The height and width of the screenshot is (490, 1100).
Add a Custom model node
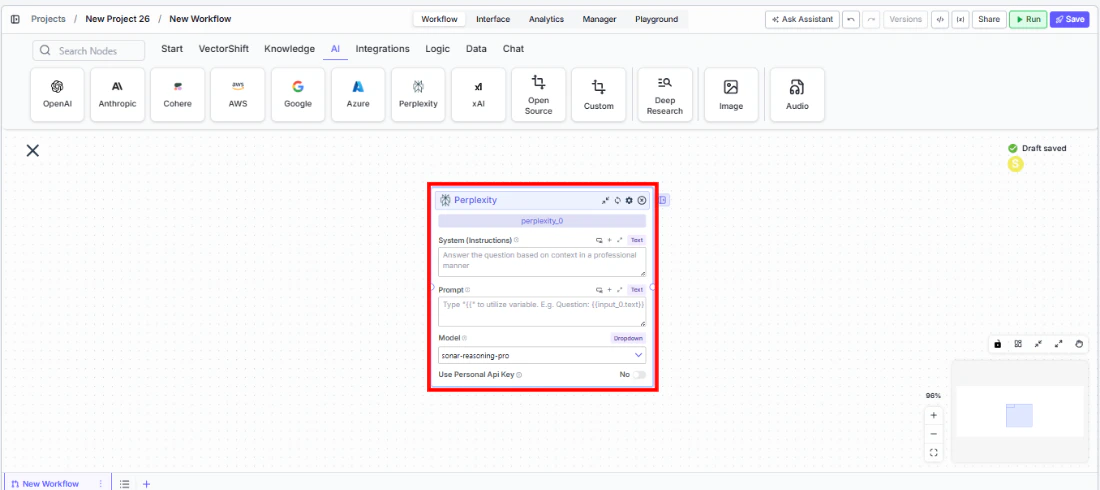click(x=598, y=95)
